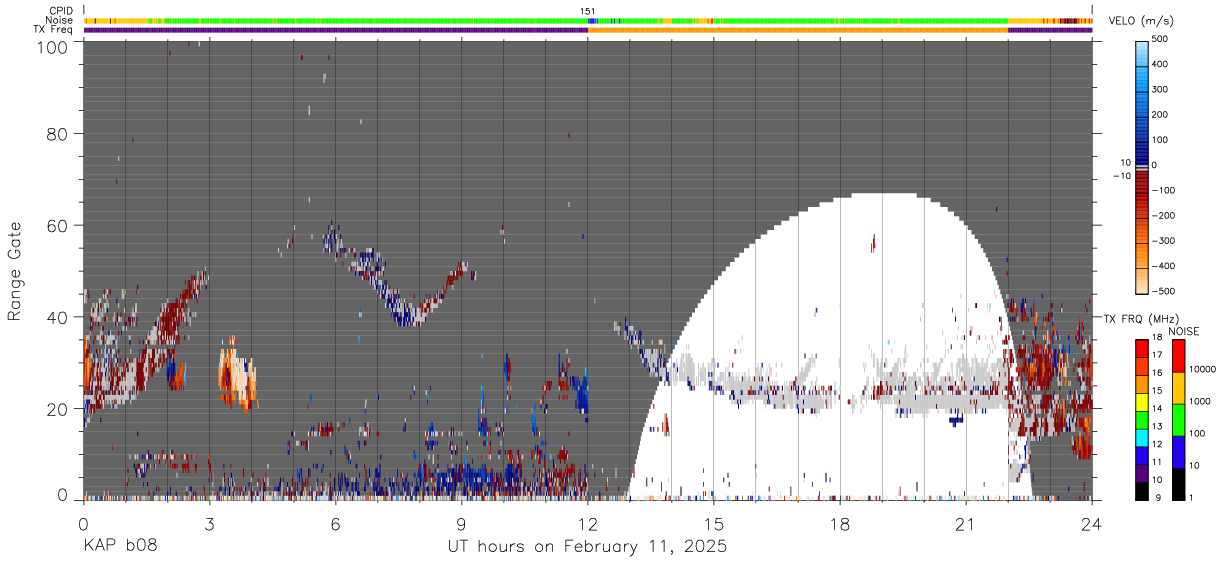
Task: Click the y-axis tick label 20
Action: 58,409
